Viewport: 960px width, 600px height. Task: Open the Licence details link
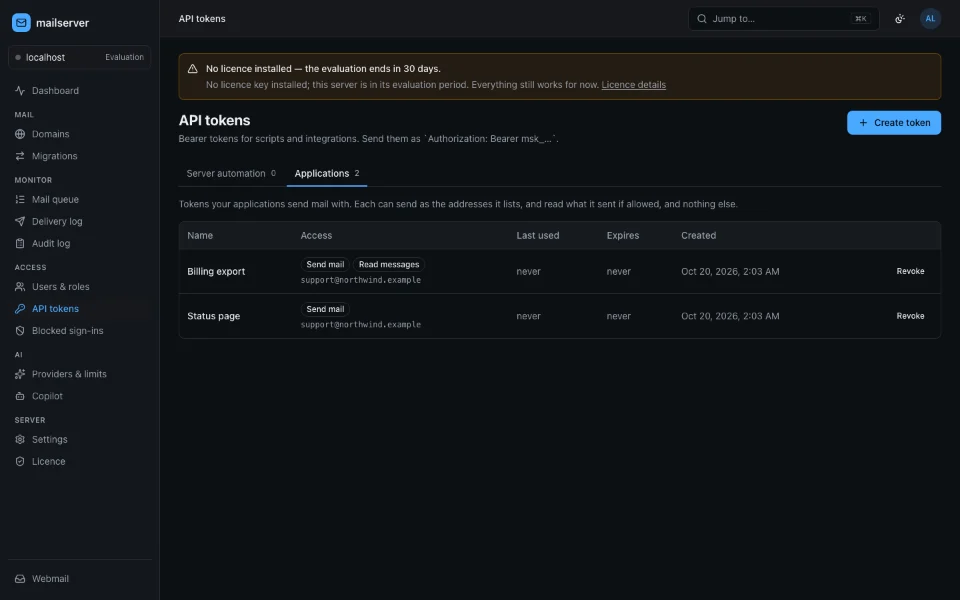click(x=633, y=84)
